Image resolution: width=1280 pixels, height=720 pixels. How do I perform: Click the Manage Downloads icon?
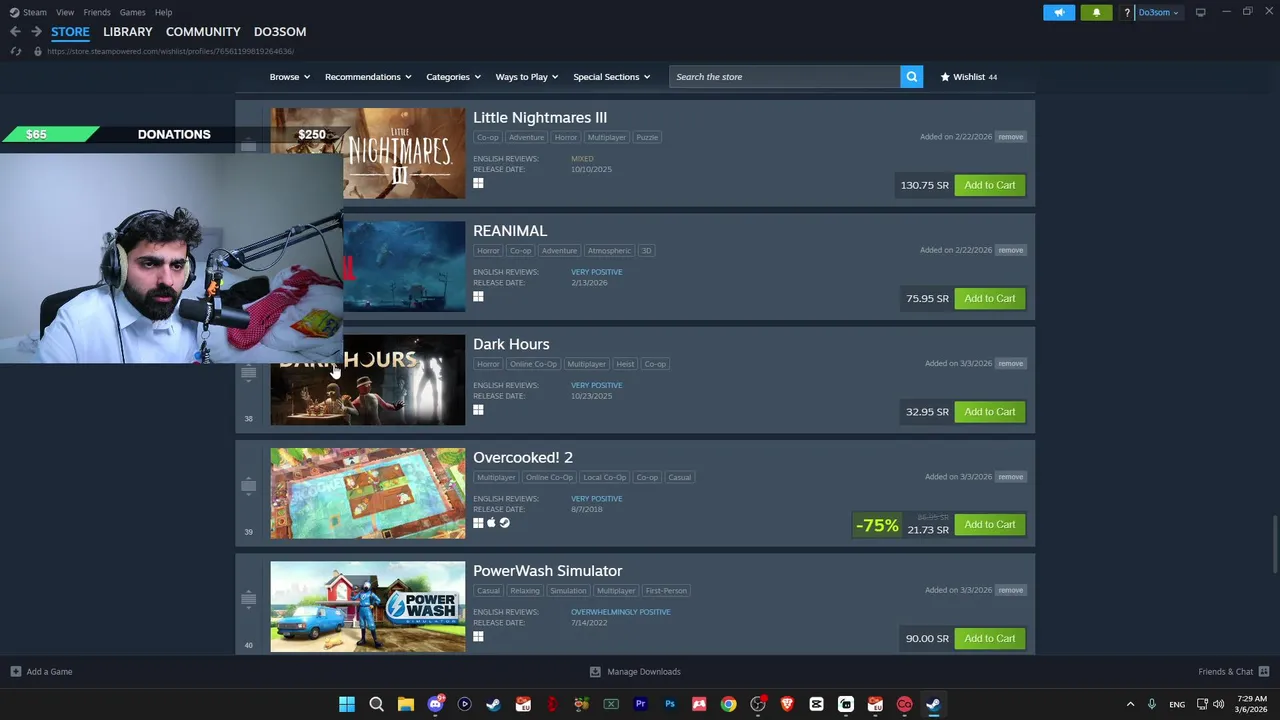595,672
